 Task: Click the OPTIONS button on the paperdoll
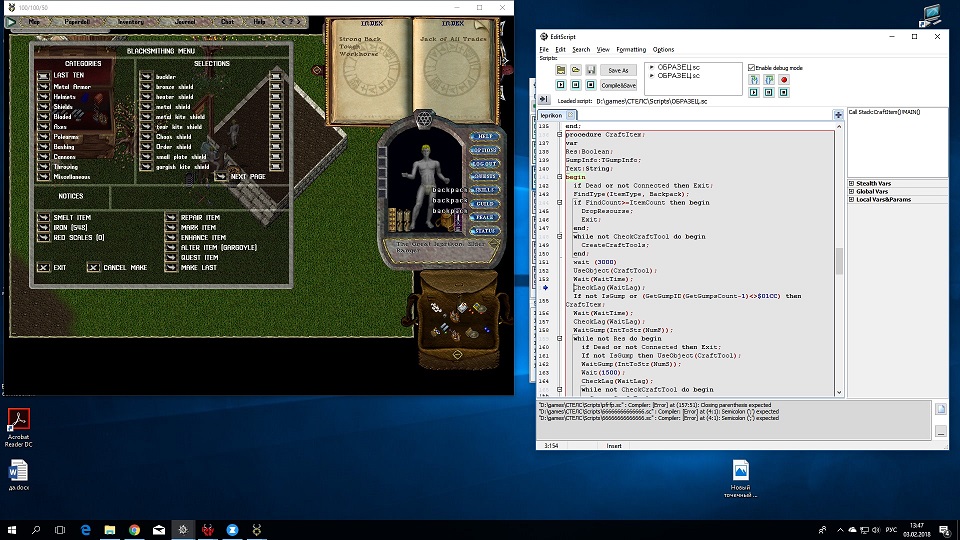coord(484,150)
